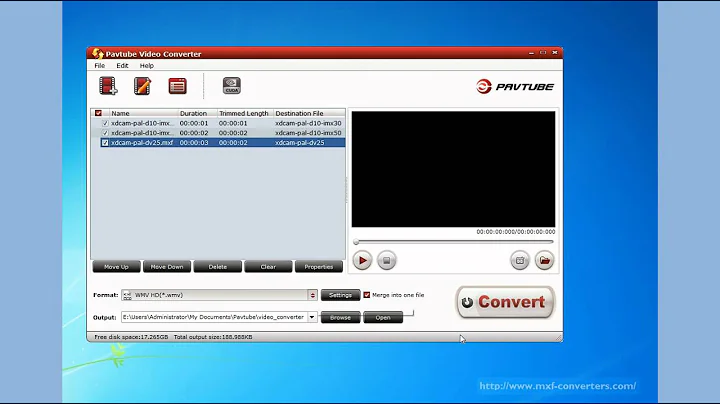Click the Move Up button
The image size is (720, 404).
[x=116, y=267]
